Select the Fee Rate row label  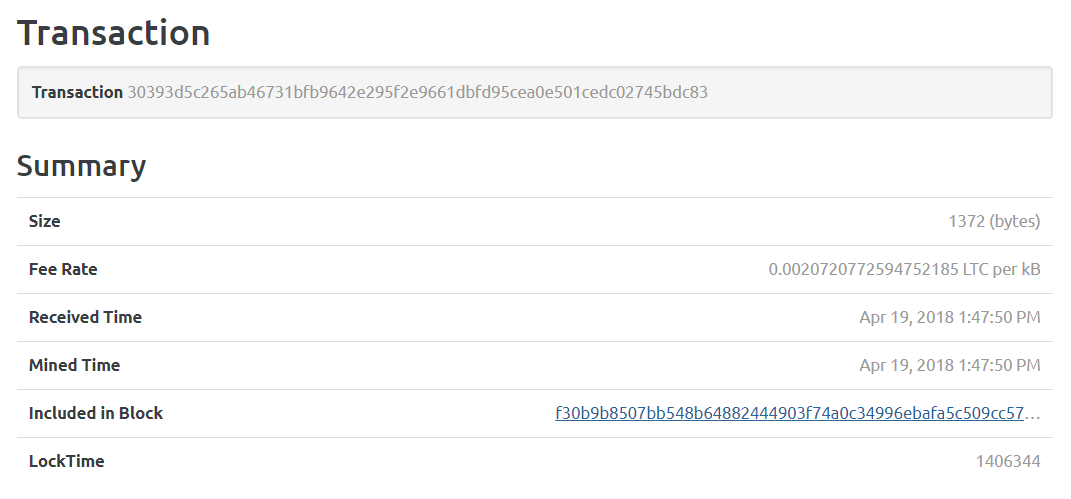pyautogui.click(x=63, y=269)
